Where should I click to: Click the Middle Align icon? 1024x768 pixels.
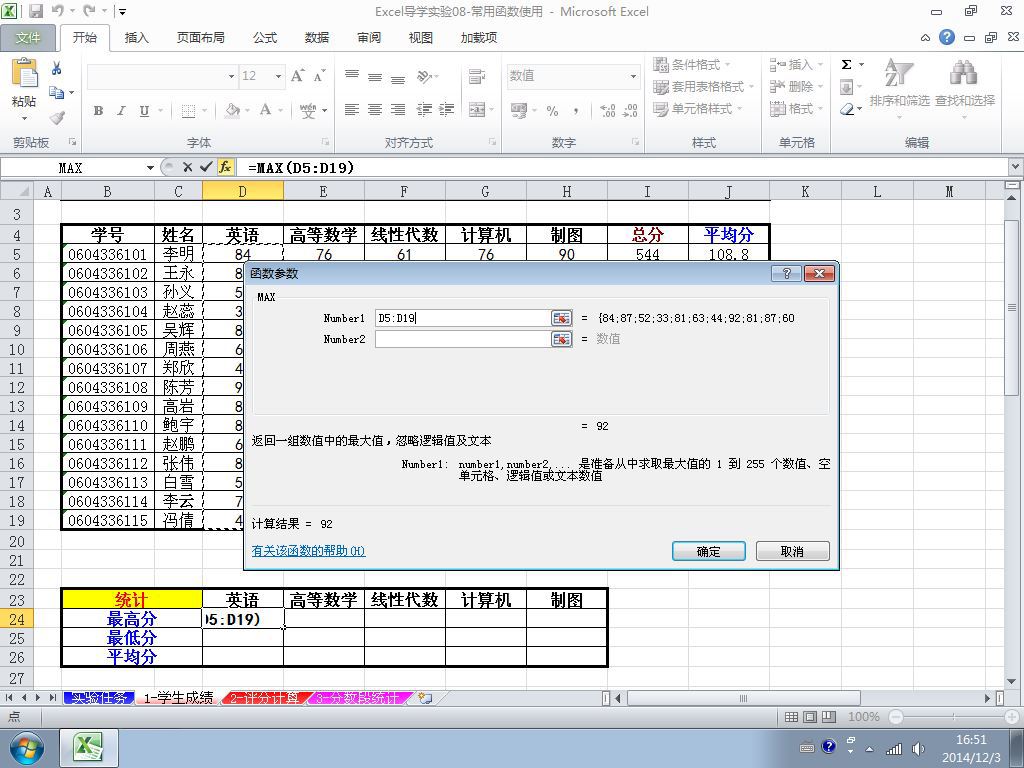click(x=375, y=77)
